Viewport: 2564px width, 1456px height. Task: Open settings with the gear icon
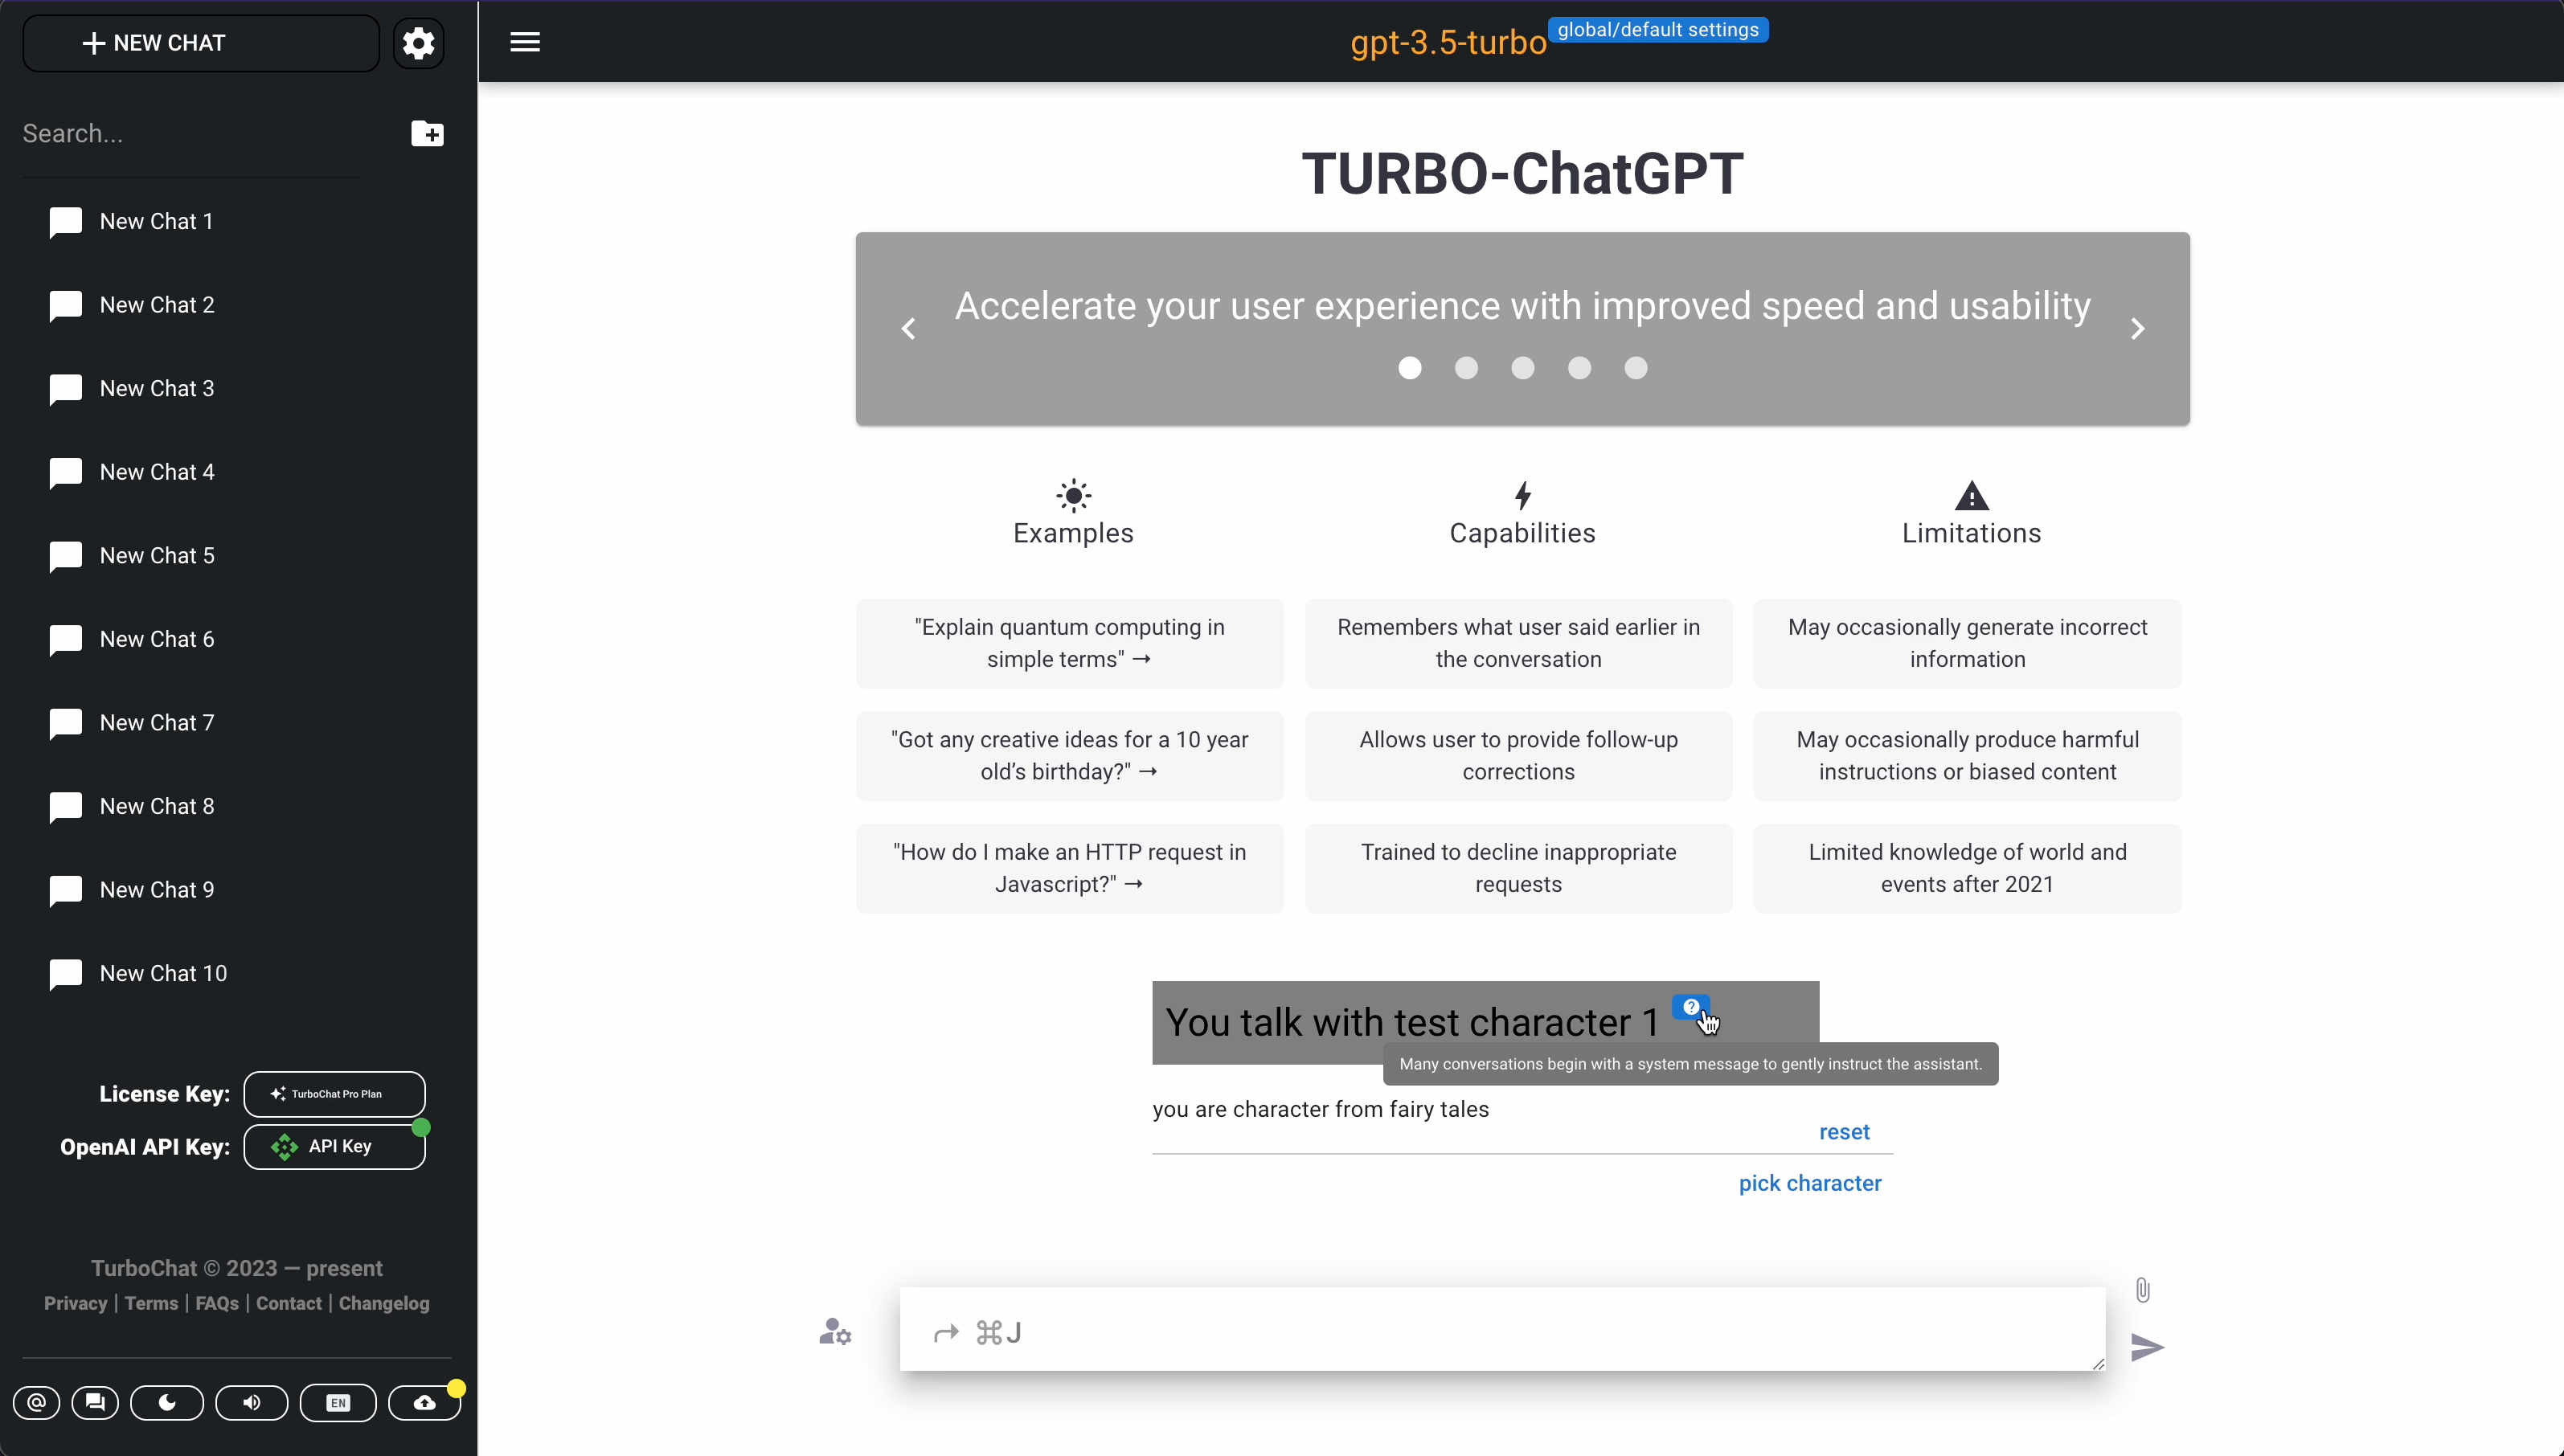coord(418,43)
